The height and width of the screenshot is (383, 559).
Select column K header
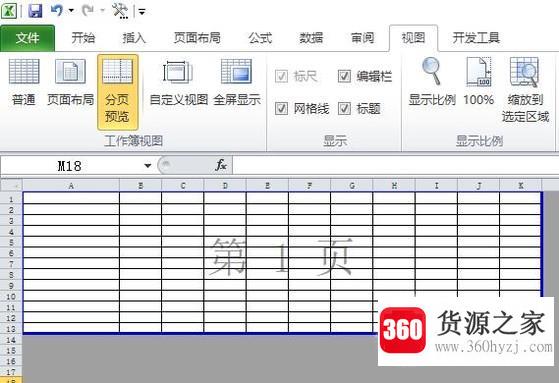[x=521, y=185]
